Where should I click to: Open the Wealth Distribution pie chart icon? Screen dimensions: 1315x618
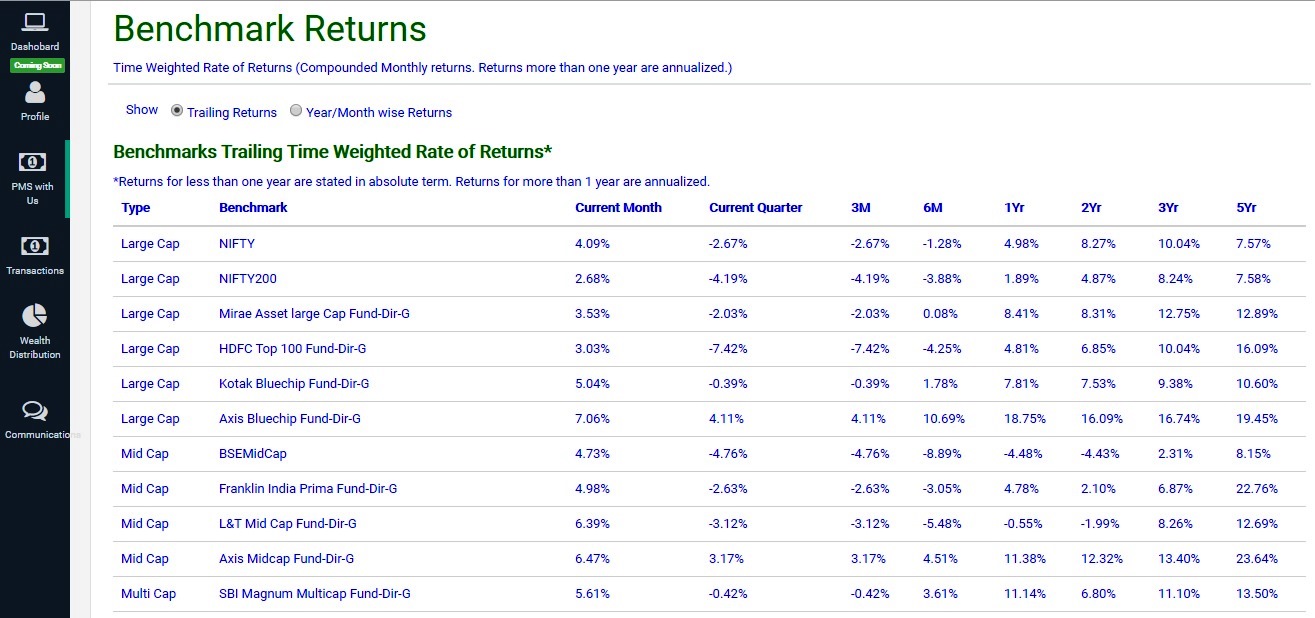tap(35, 316)
